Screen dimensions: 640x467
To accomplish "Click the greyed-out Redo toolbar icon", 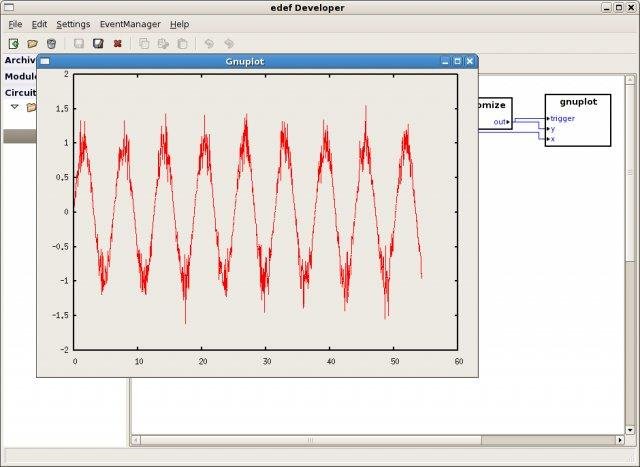I will (x=229, y=43).
